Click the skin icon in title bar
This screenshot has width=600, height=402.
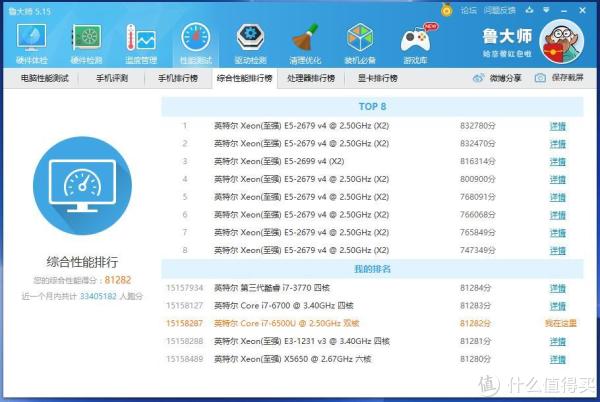[529, 10]
